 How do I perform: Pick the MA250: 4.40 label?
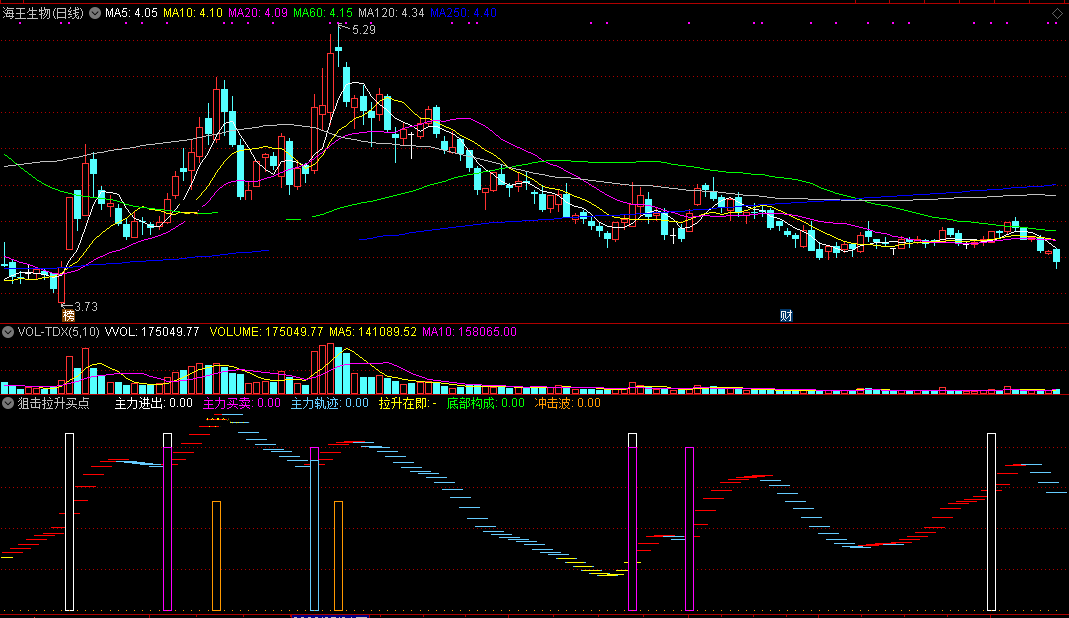click(x=463, y=13)
